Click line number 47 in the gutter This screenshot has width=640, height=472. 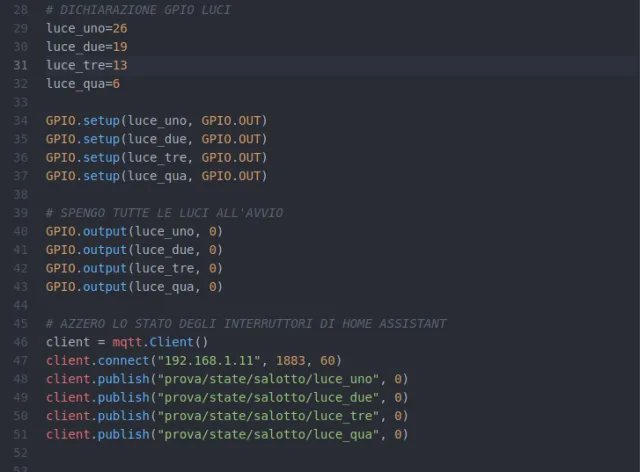tap(21, 360)
